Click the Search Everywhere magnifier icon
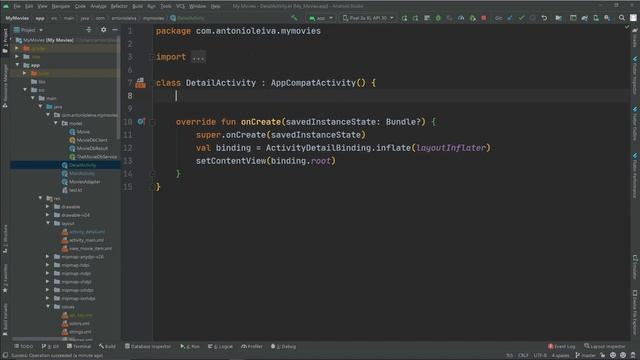The width and height of the screenshot is (640, 360). (x=622, y=18)
